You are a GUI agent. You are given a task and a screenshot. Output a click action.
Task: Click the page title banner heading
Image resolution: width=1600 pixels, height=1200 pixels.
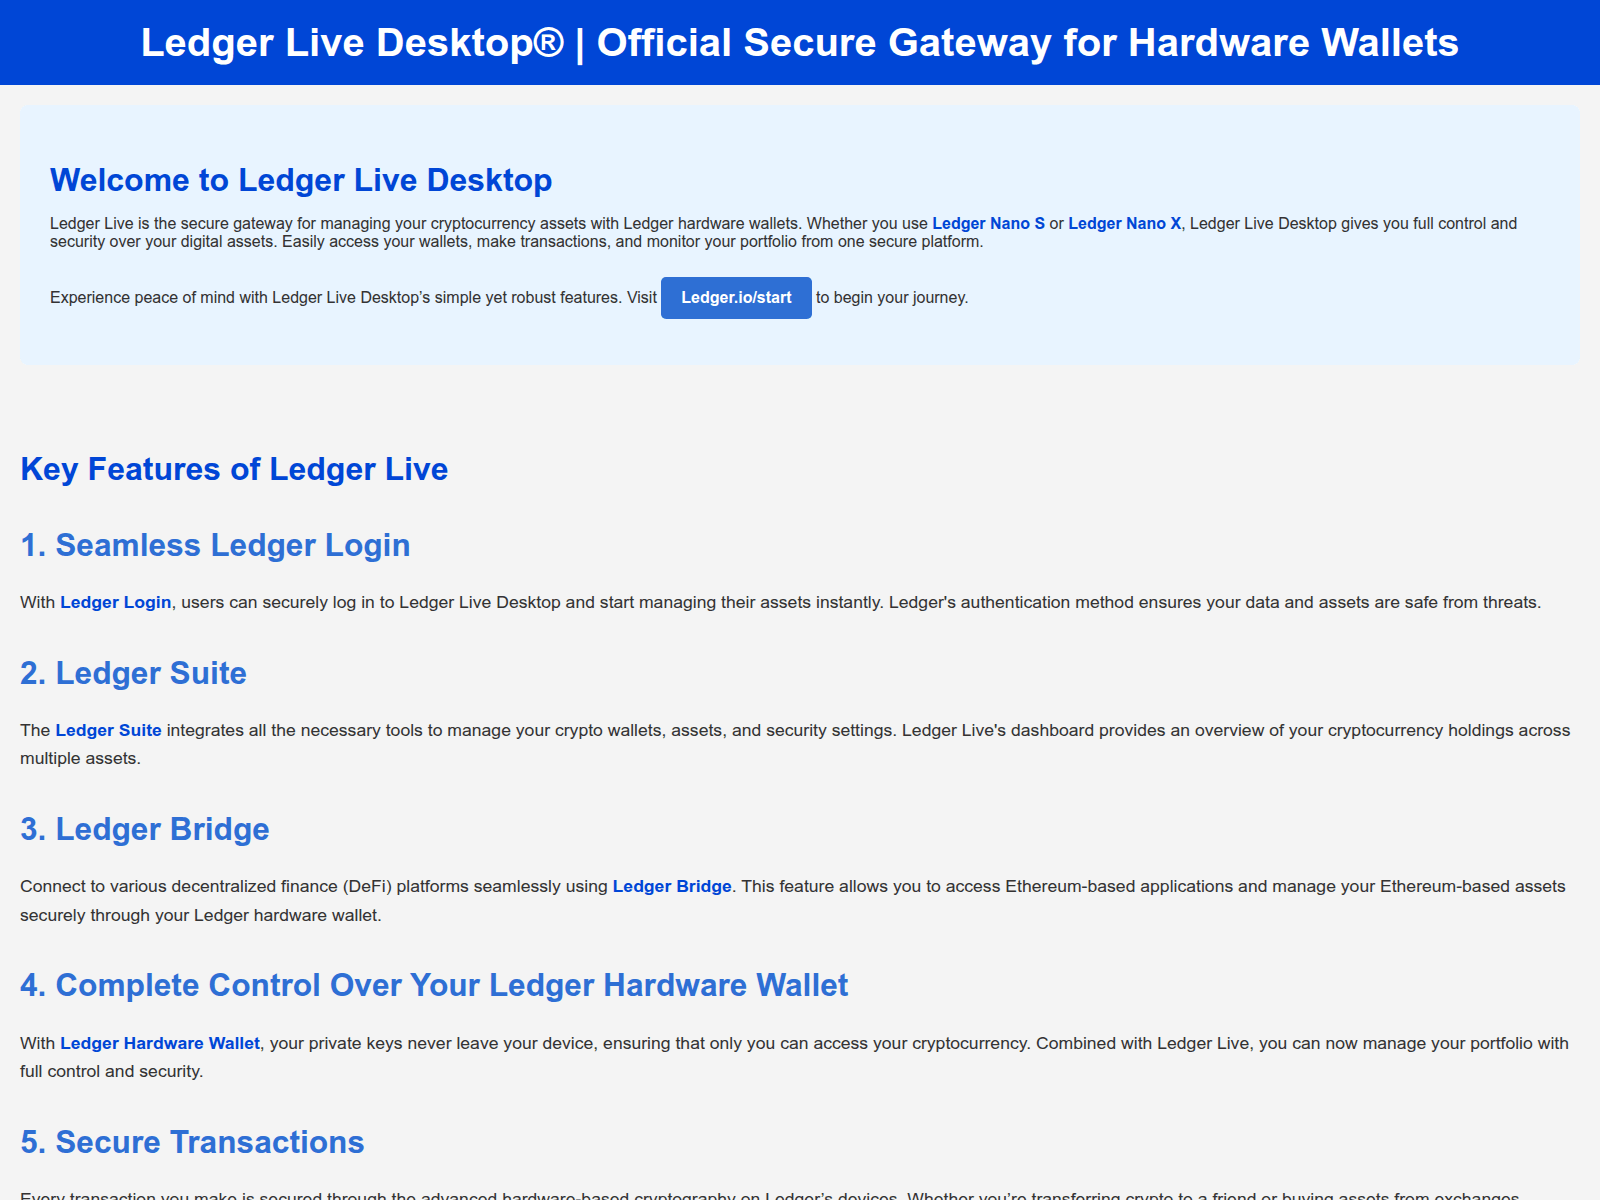click(x=800, y=43)
